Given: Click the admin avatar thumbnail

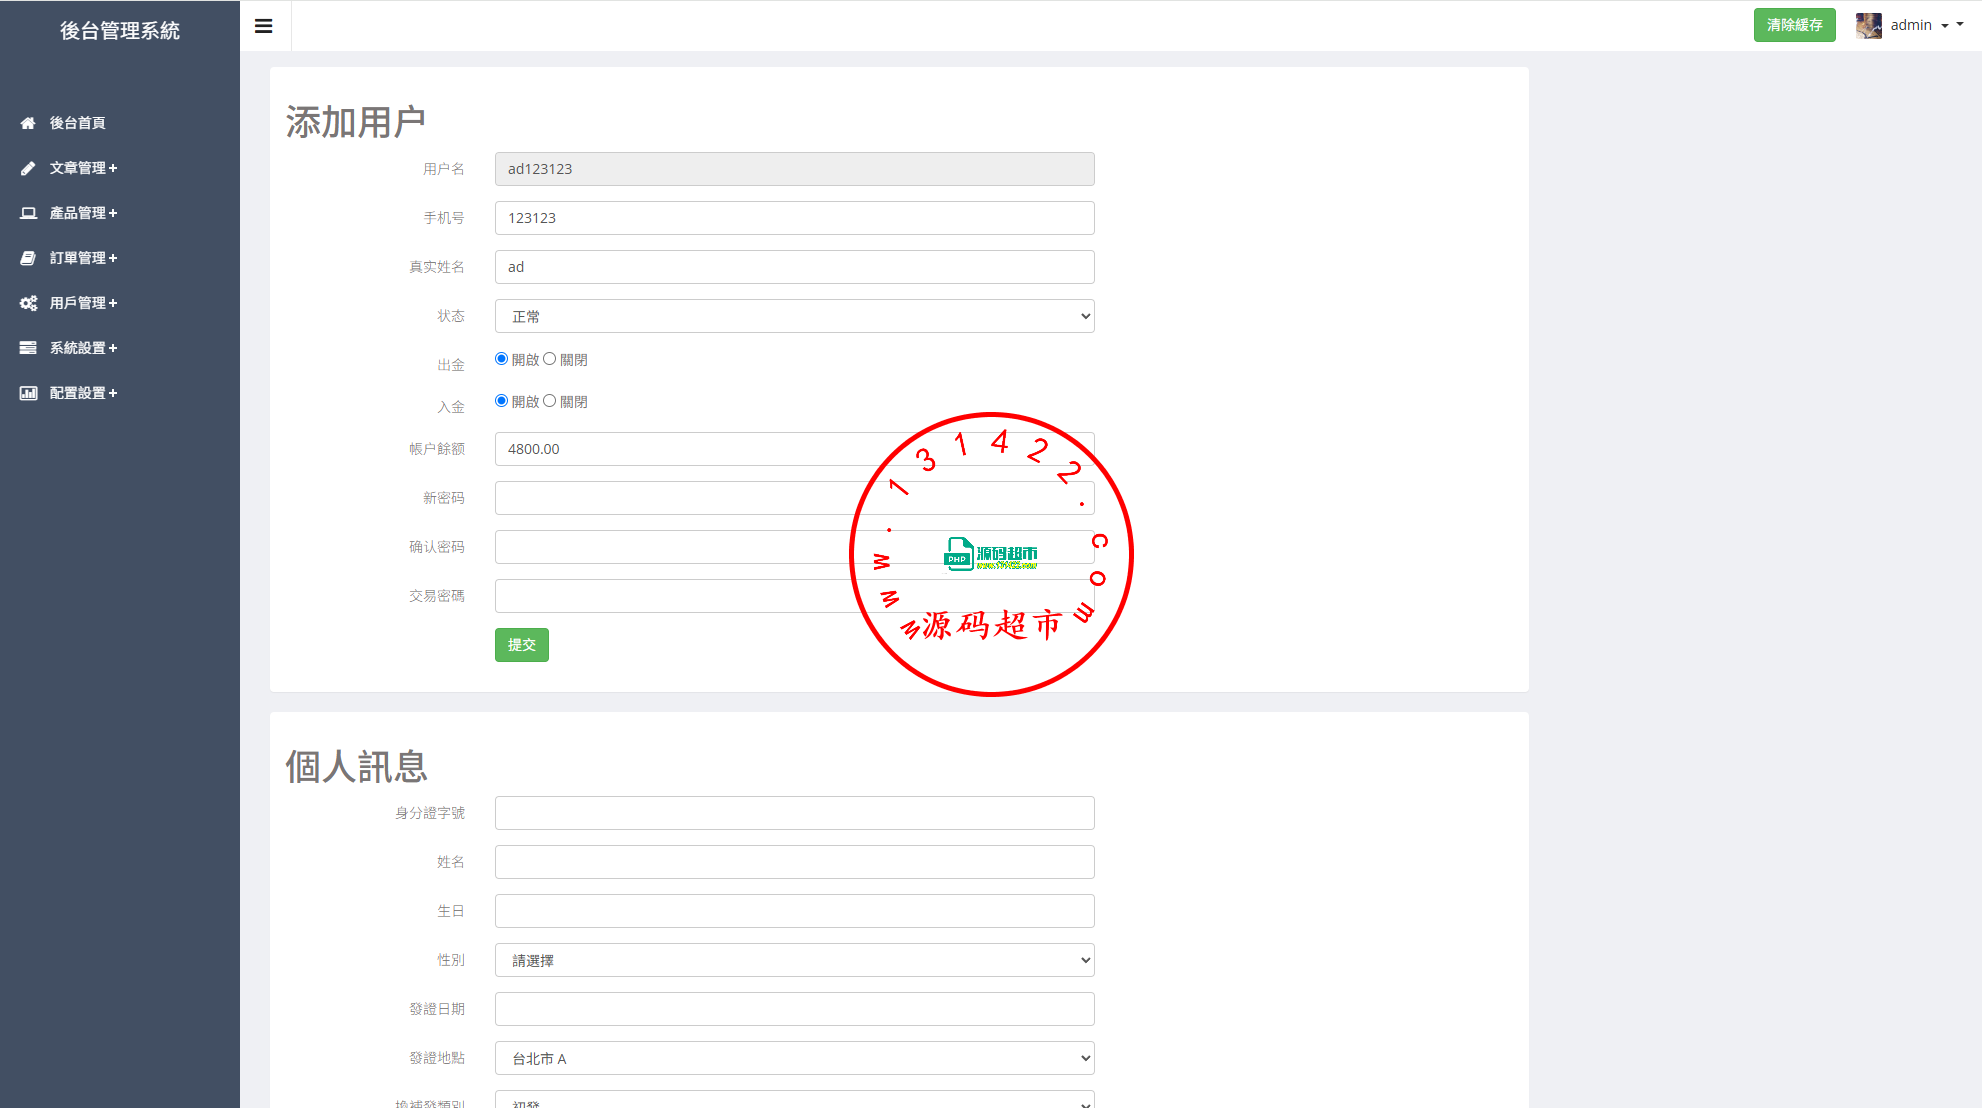Looking at the screenshot, I should click(x=1868, y=26).
